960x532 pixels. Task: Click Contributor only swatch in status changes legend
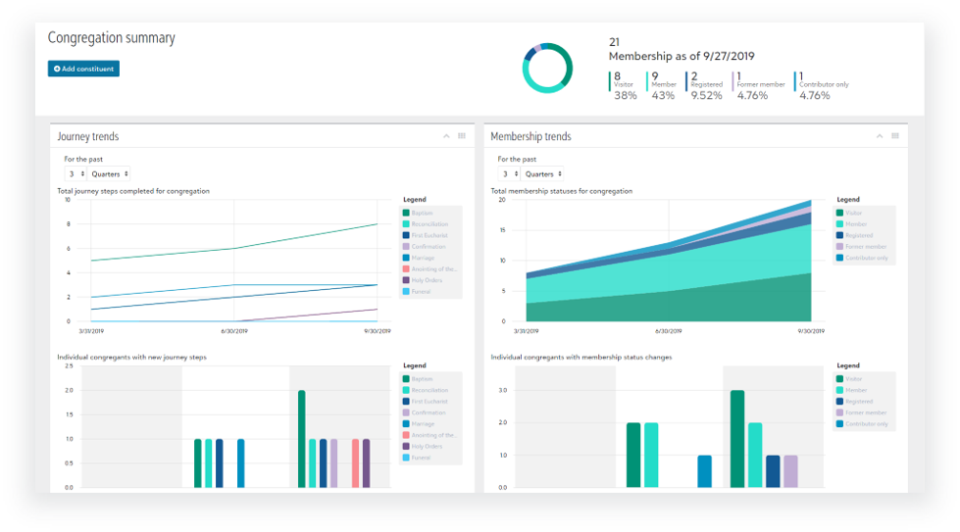pos(840,424)
